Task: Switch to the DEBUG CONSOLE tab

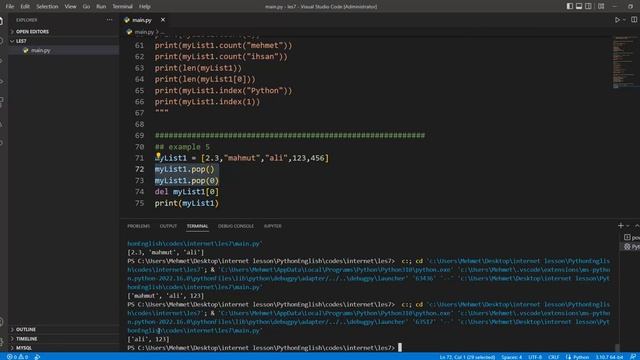Action: point(236,226)
